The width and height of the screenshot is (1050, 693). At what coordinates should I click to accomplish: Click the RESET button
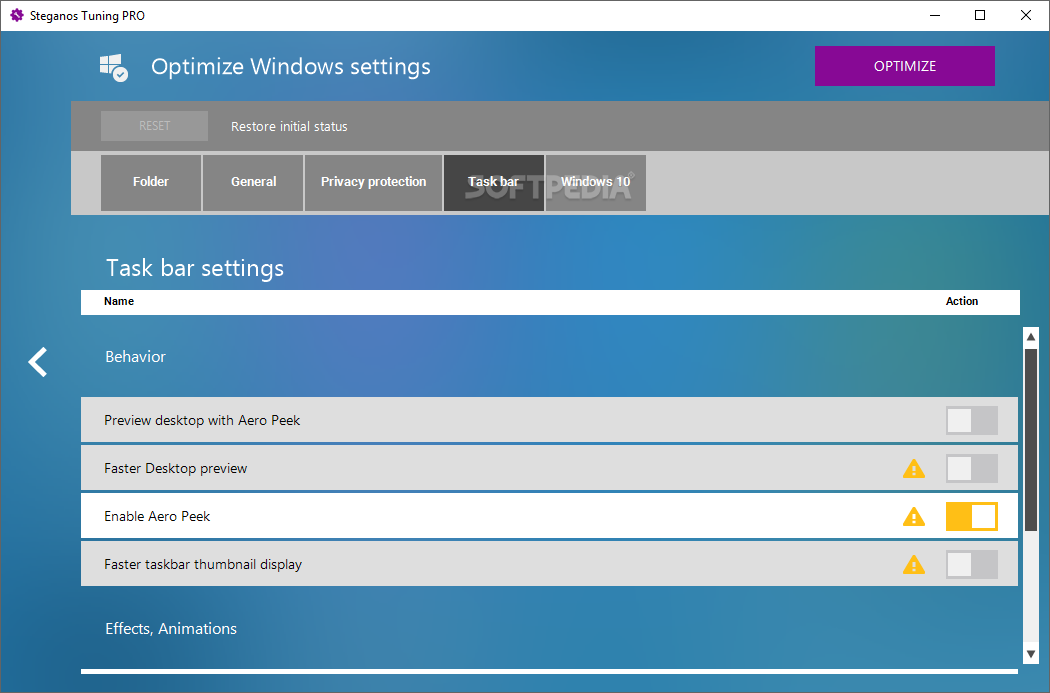[154, 126]
